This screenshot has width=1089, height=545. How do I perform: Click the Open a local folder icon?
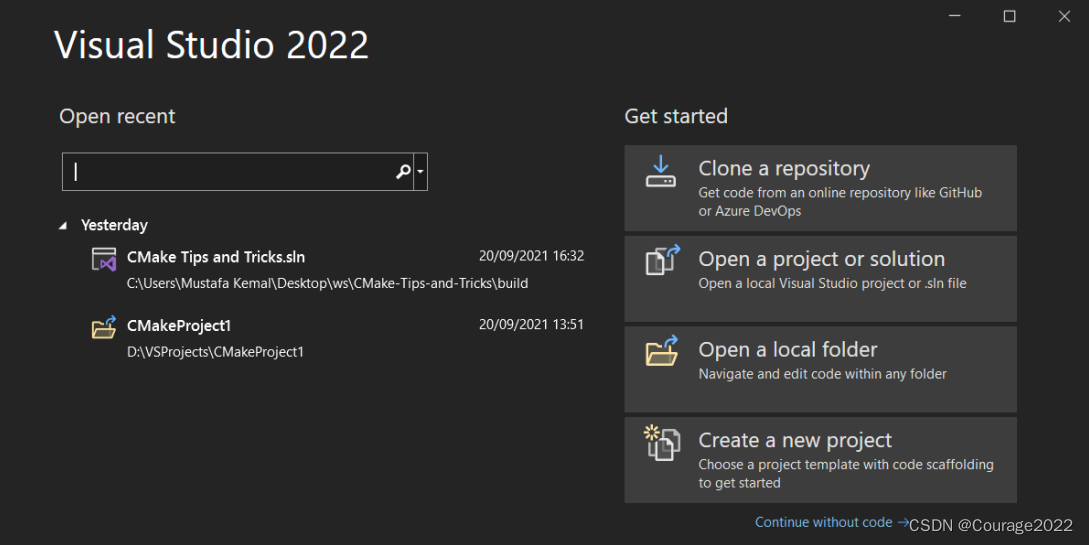coord(663,351)
